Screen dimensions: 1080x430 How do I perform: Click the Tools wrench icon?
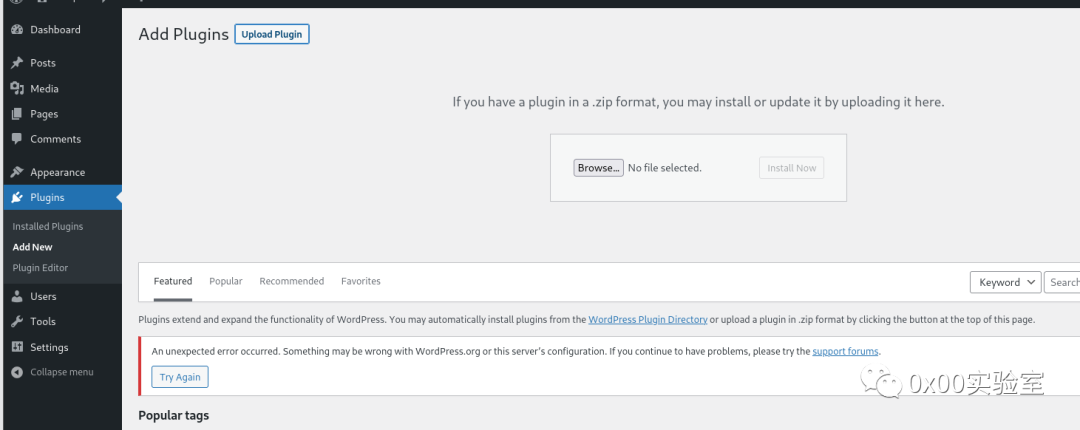coord(17,322)
